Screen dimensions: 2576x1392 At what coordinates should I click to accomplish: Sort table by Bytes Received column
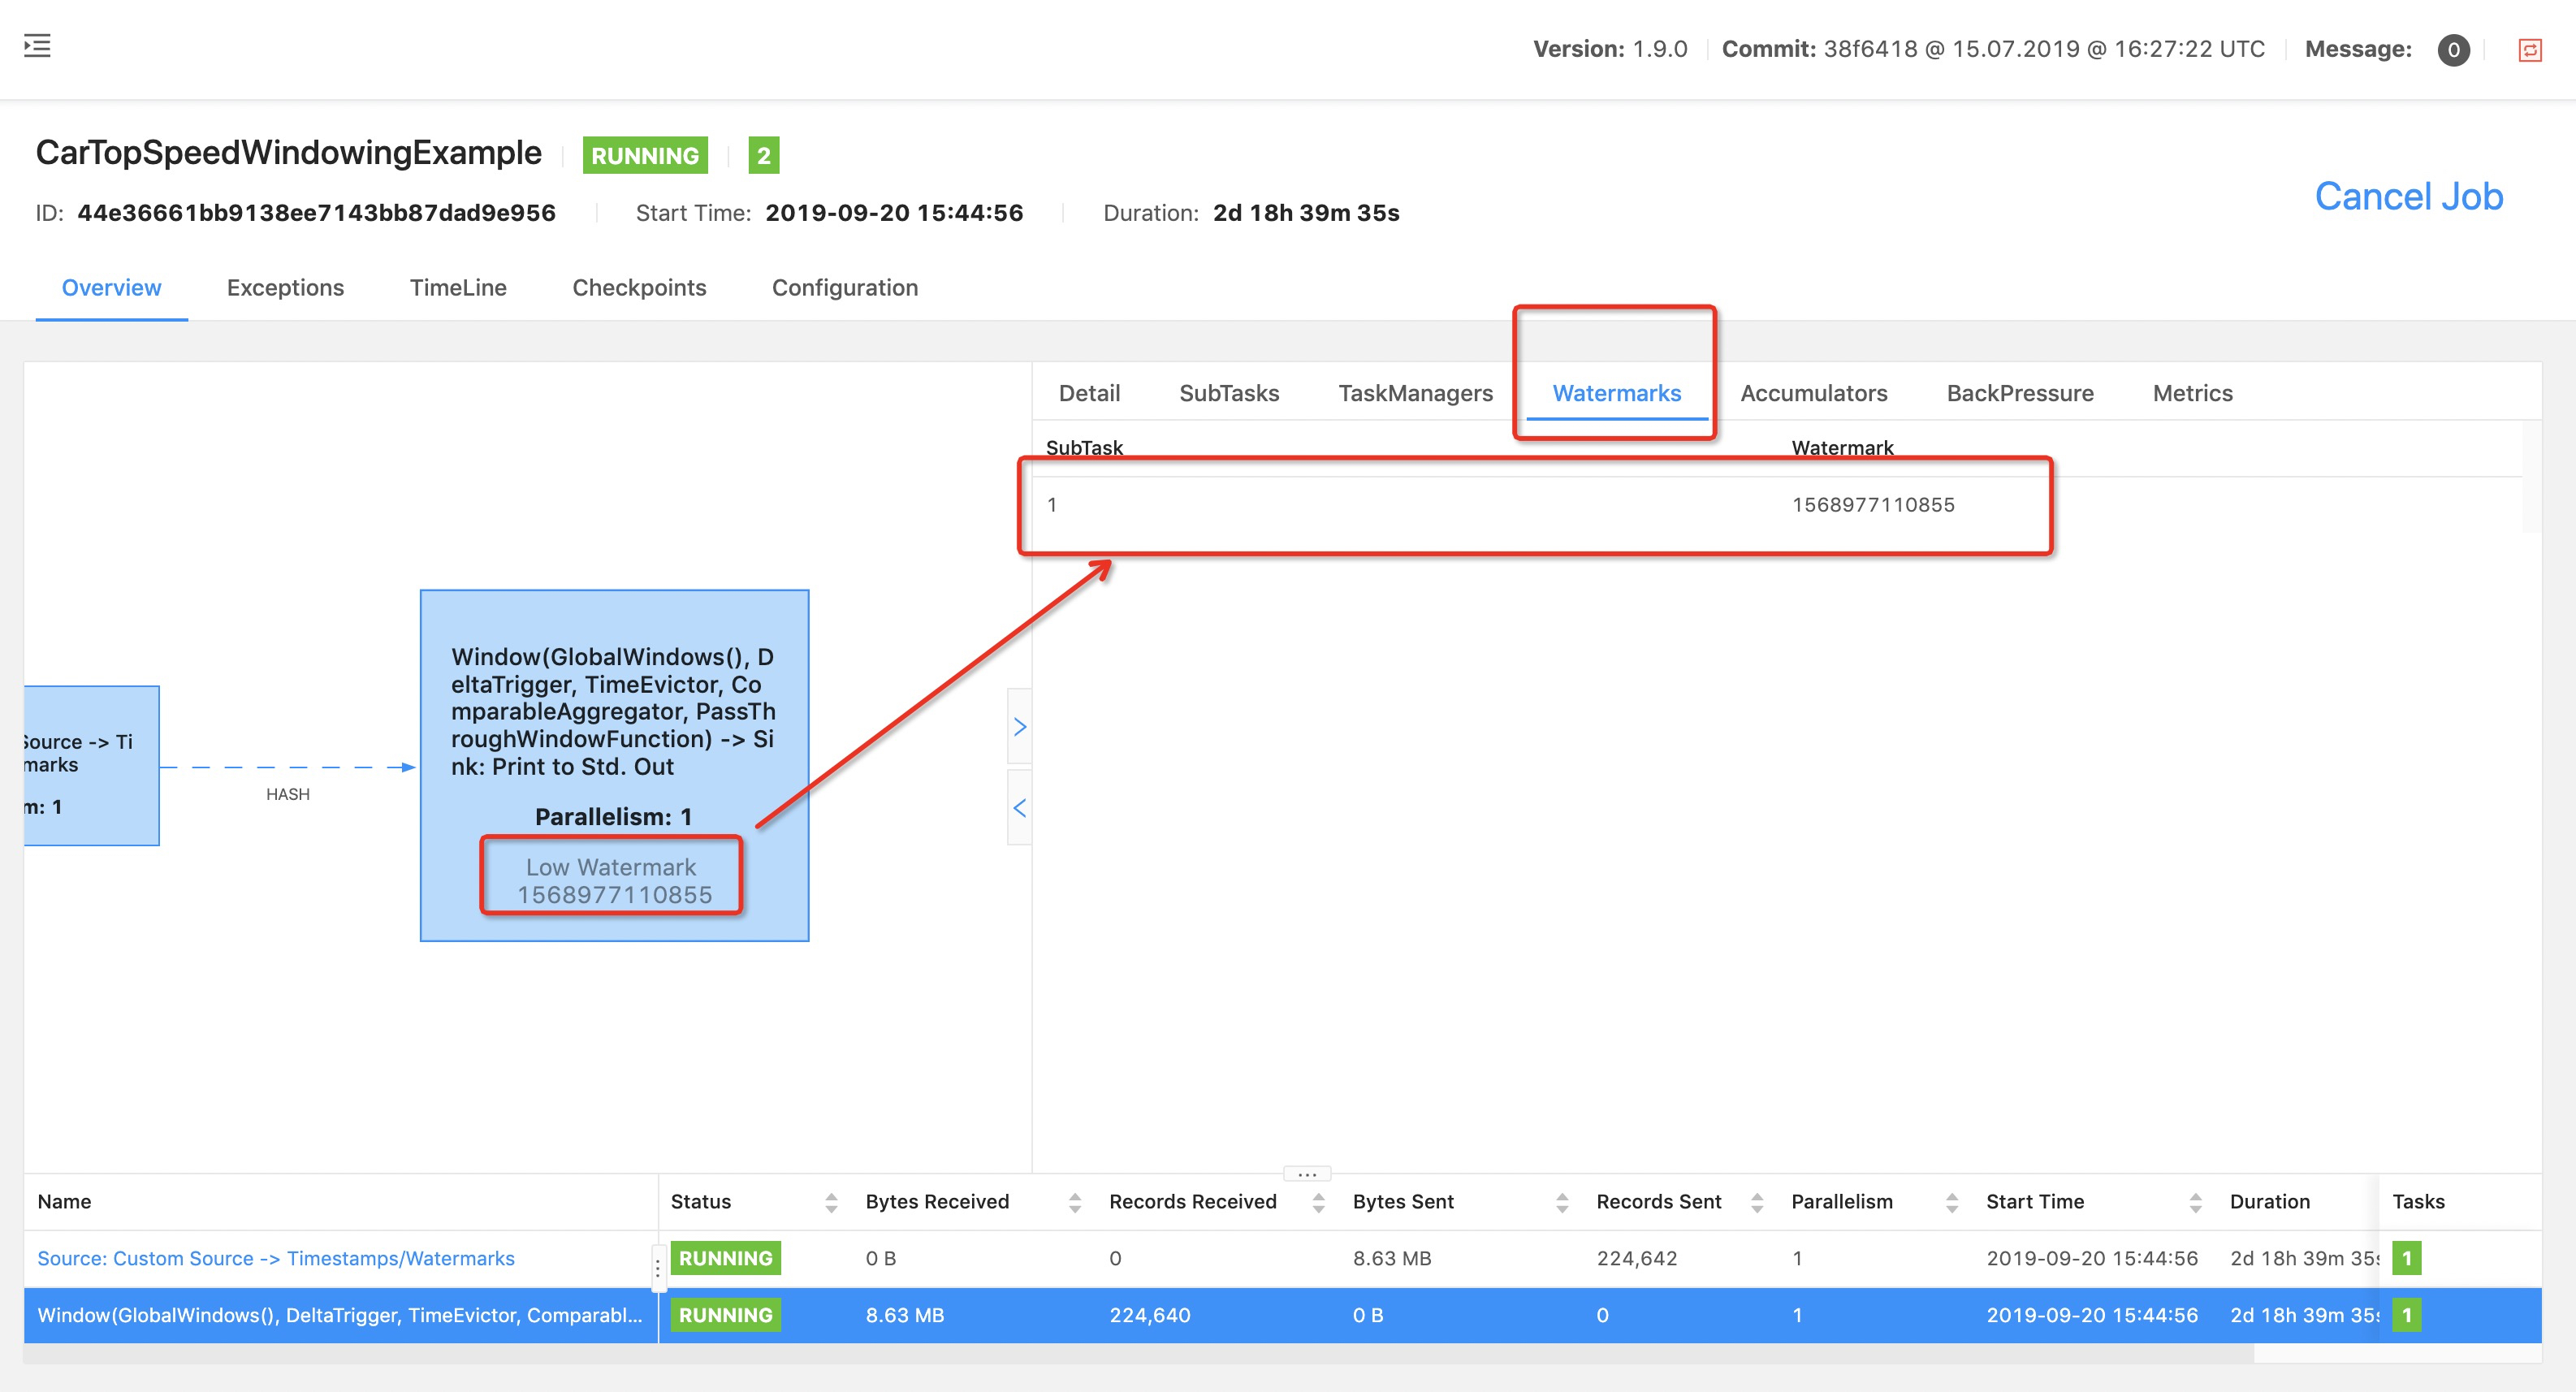pyautogui.click(x=1075, y=1202)
